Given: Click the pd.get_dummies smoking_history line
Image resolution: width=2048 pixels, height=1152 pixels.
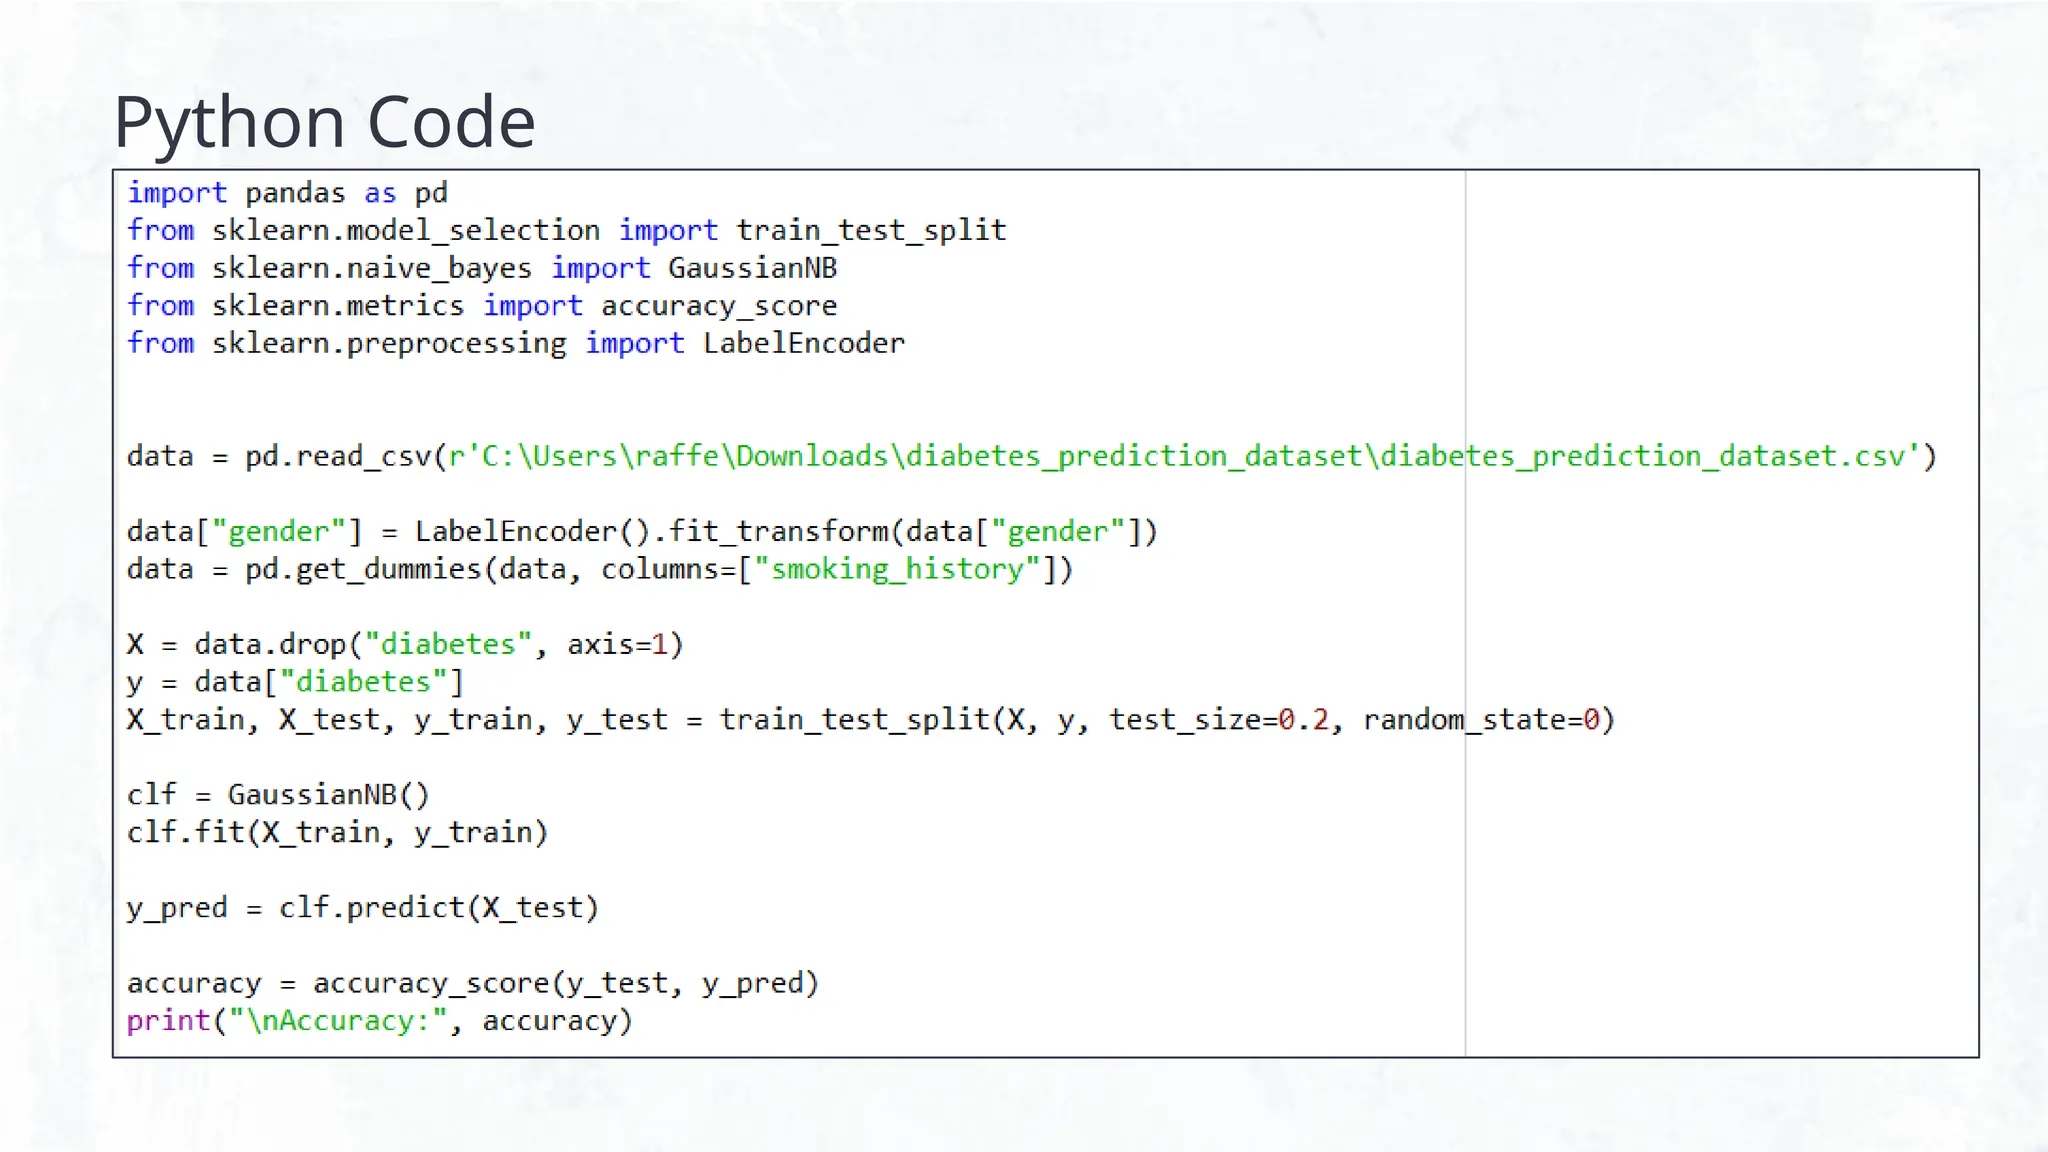Looking at the screenshot, I should point(600,569).
